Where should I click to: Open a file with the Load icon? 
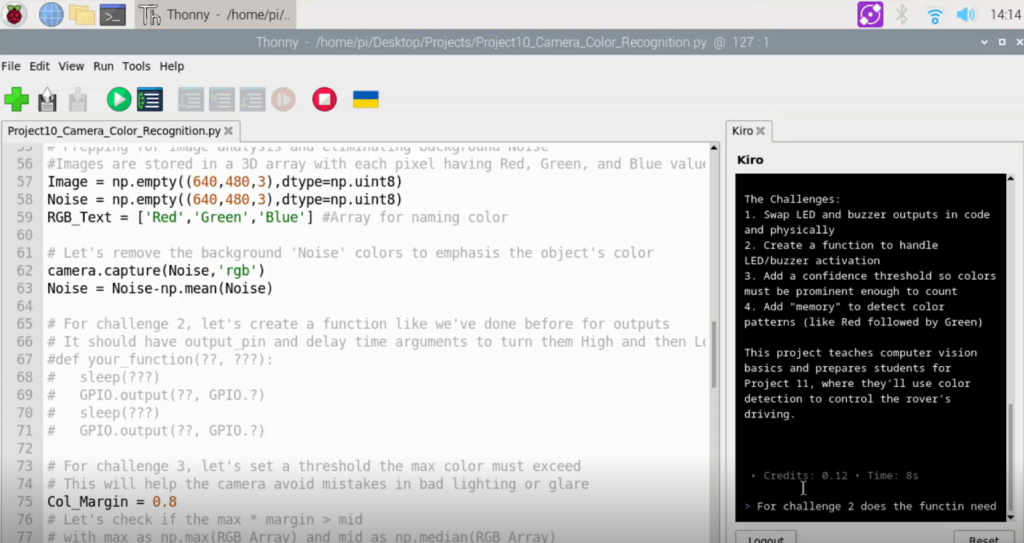47,100
